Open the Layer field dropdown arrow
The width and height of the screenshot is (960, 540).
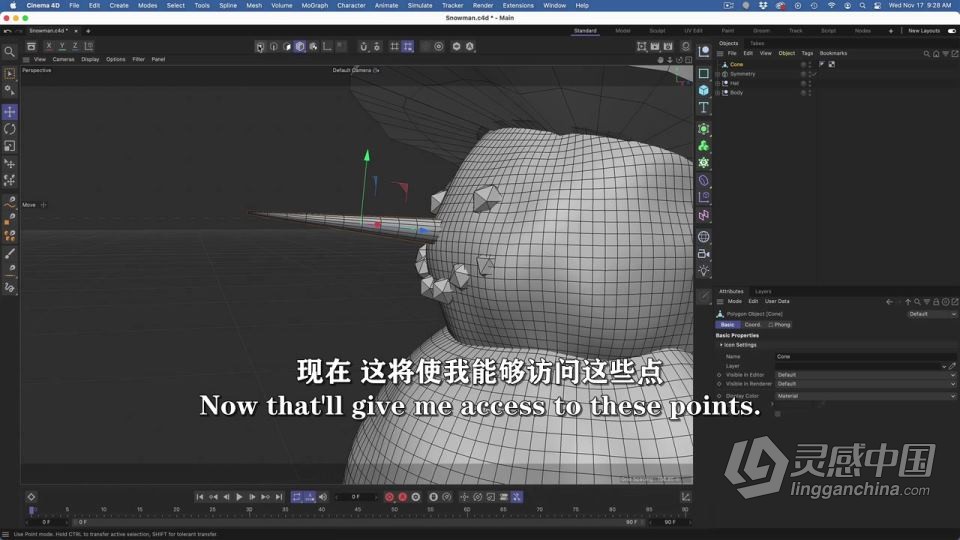point(944,366)
